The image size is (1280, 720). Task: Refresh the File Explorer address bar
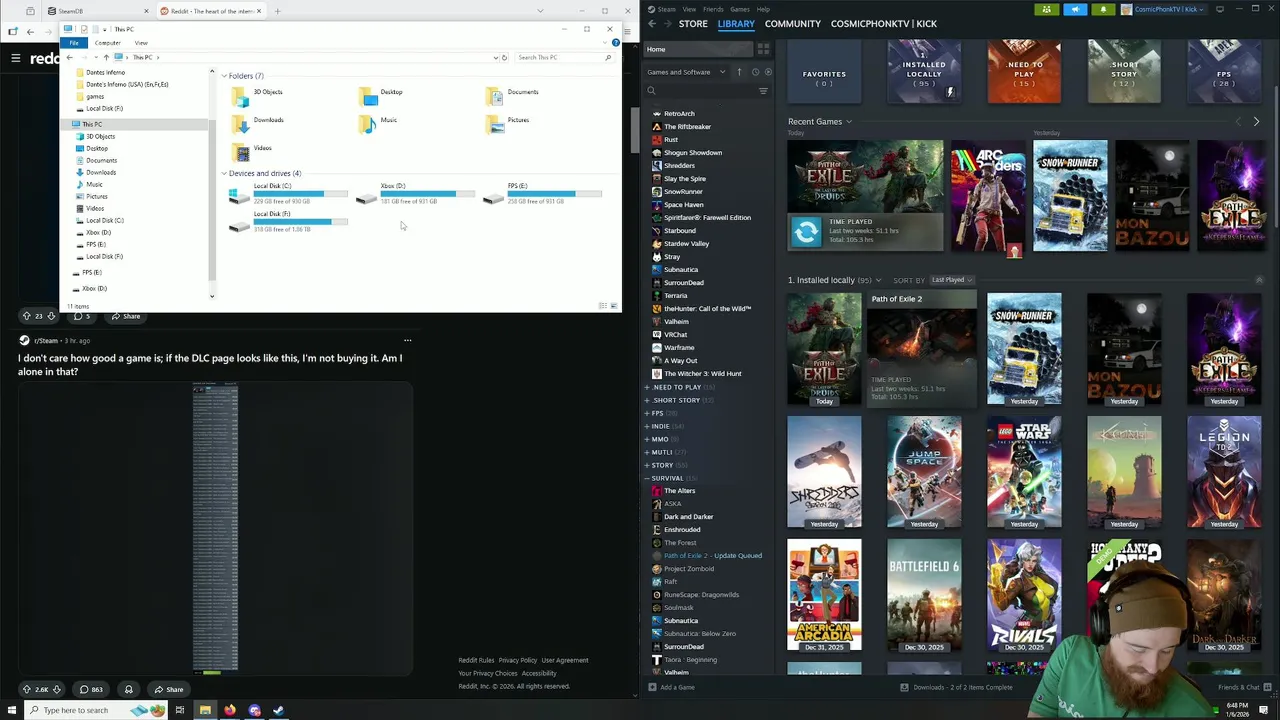click(x=504, y=57)
